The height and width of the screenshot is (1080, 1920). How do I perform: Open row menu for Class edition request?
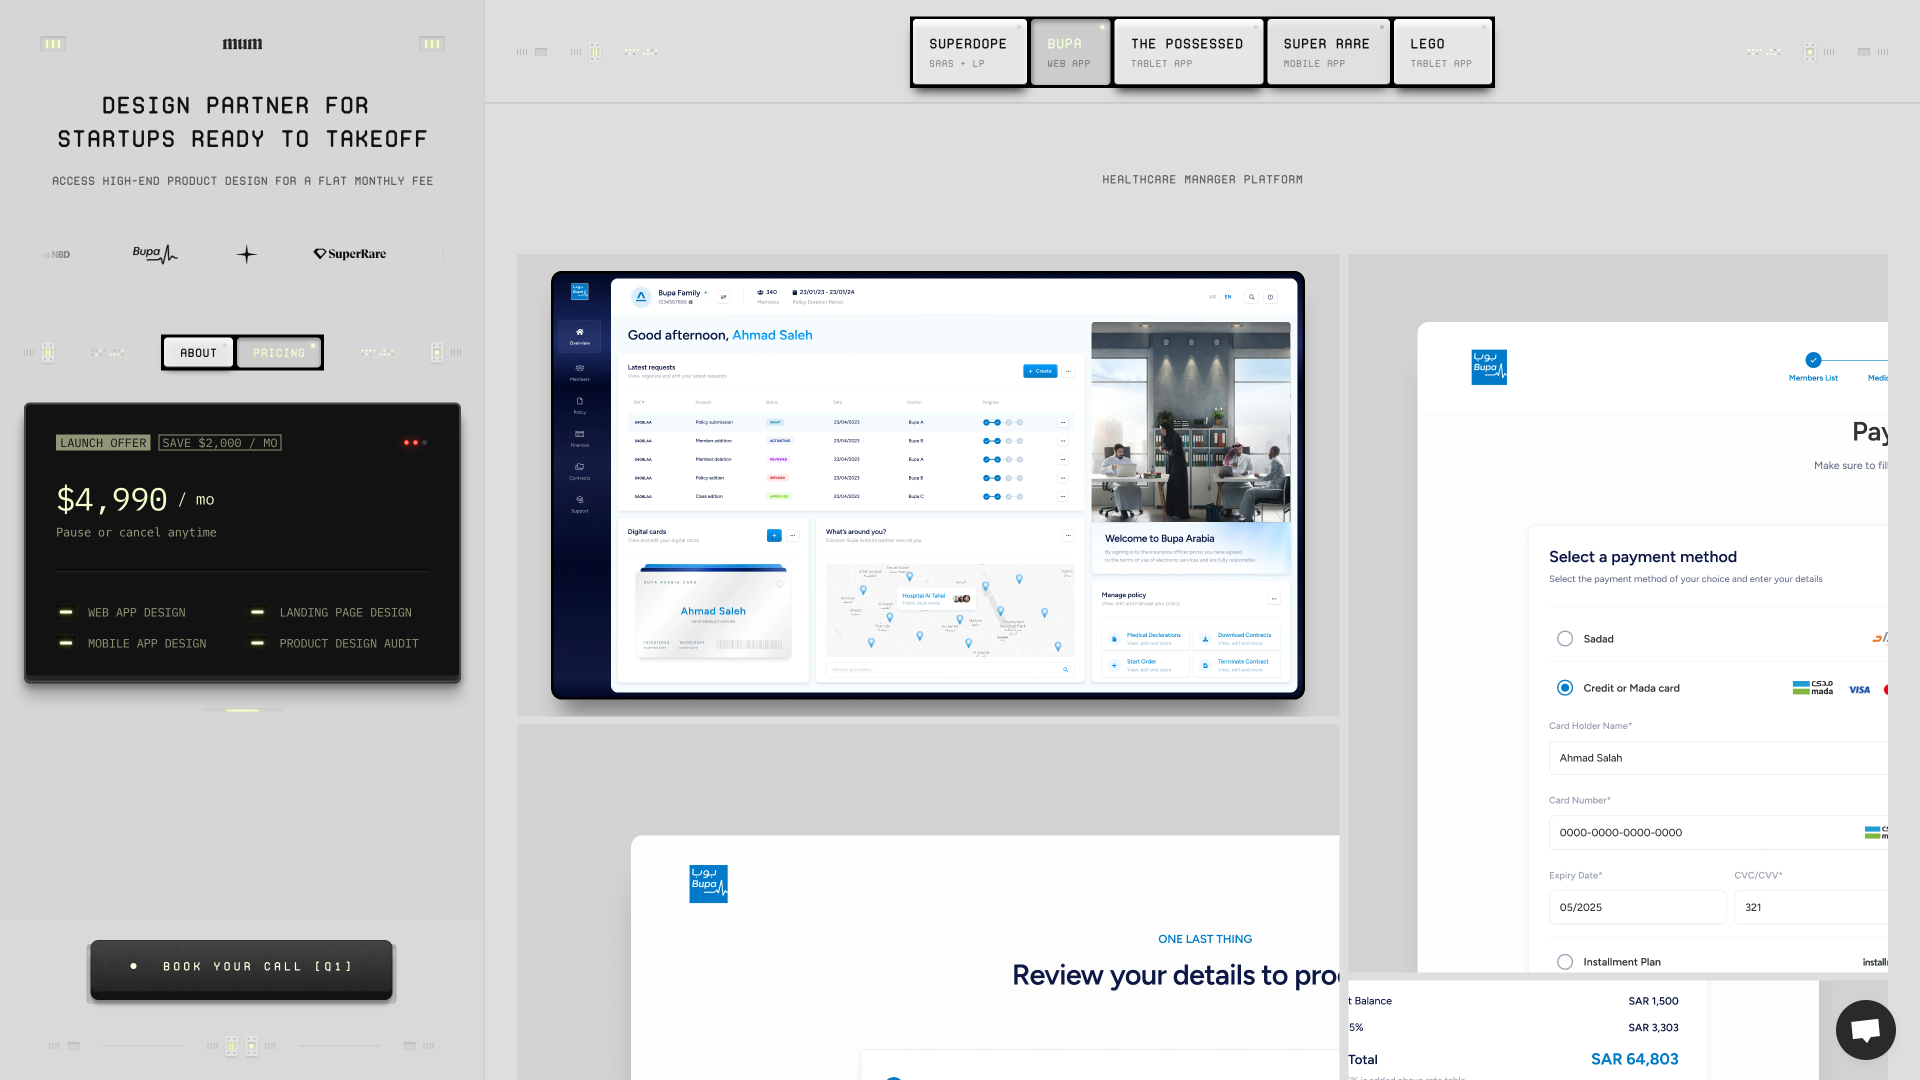pos(1063,496)
